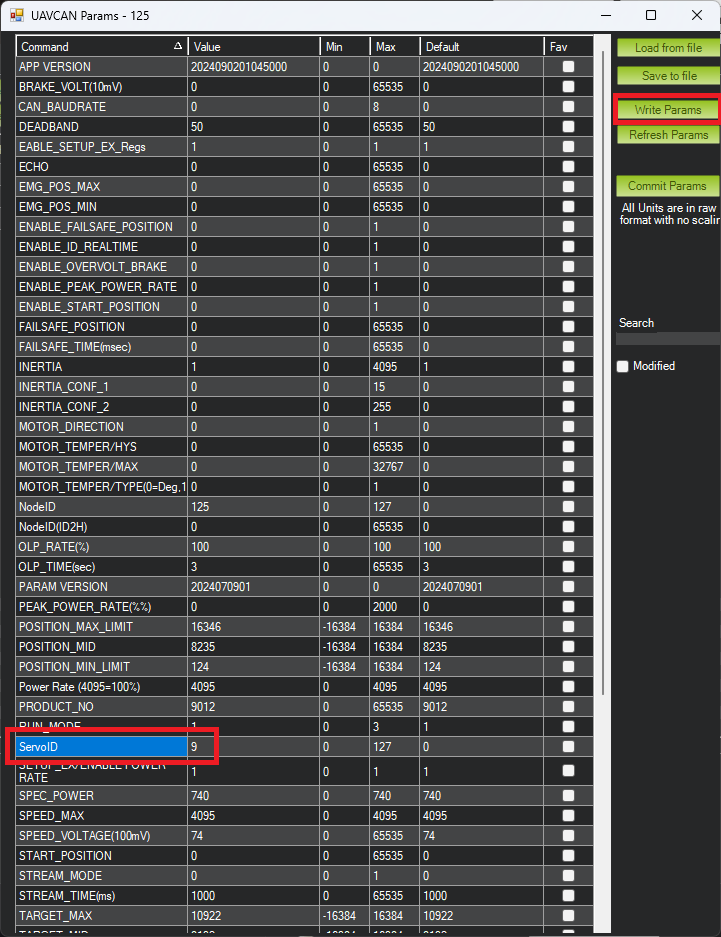Select the CAN_BAUDRATE parameter row name

(x=101, y=107)
